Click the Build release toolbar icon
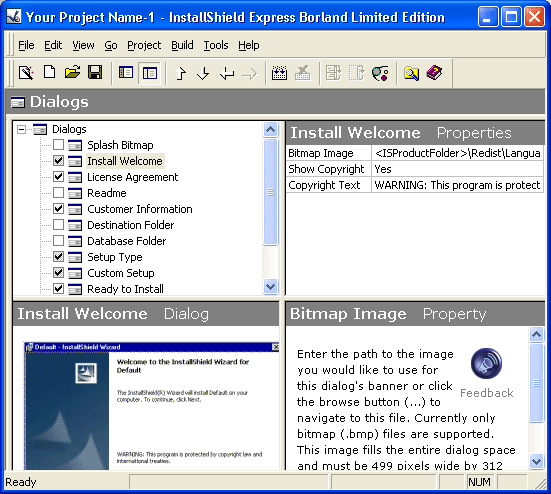Image resolution: width=551 pixels, height=494 pixels. click(x=279, y=73)
